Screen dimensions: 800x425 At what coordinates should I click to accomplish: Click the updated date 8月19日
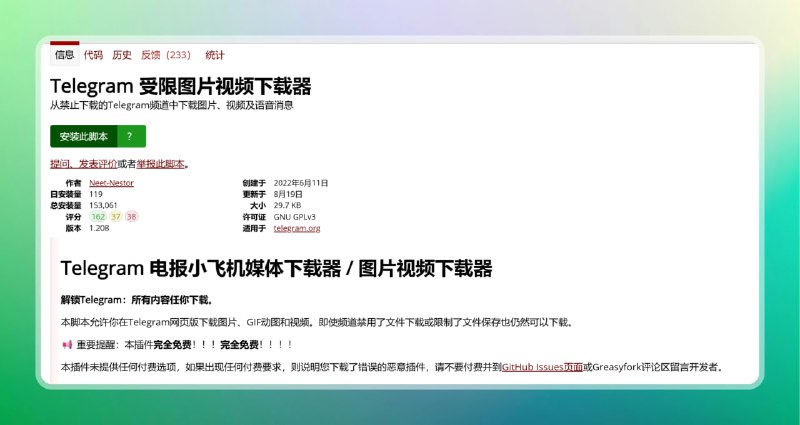(288, 194)
